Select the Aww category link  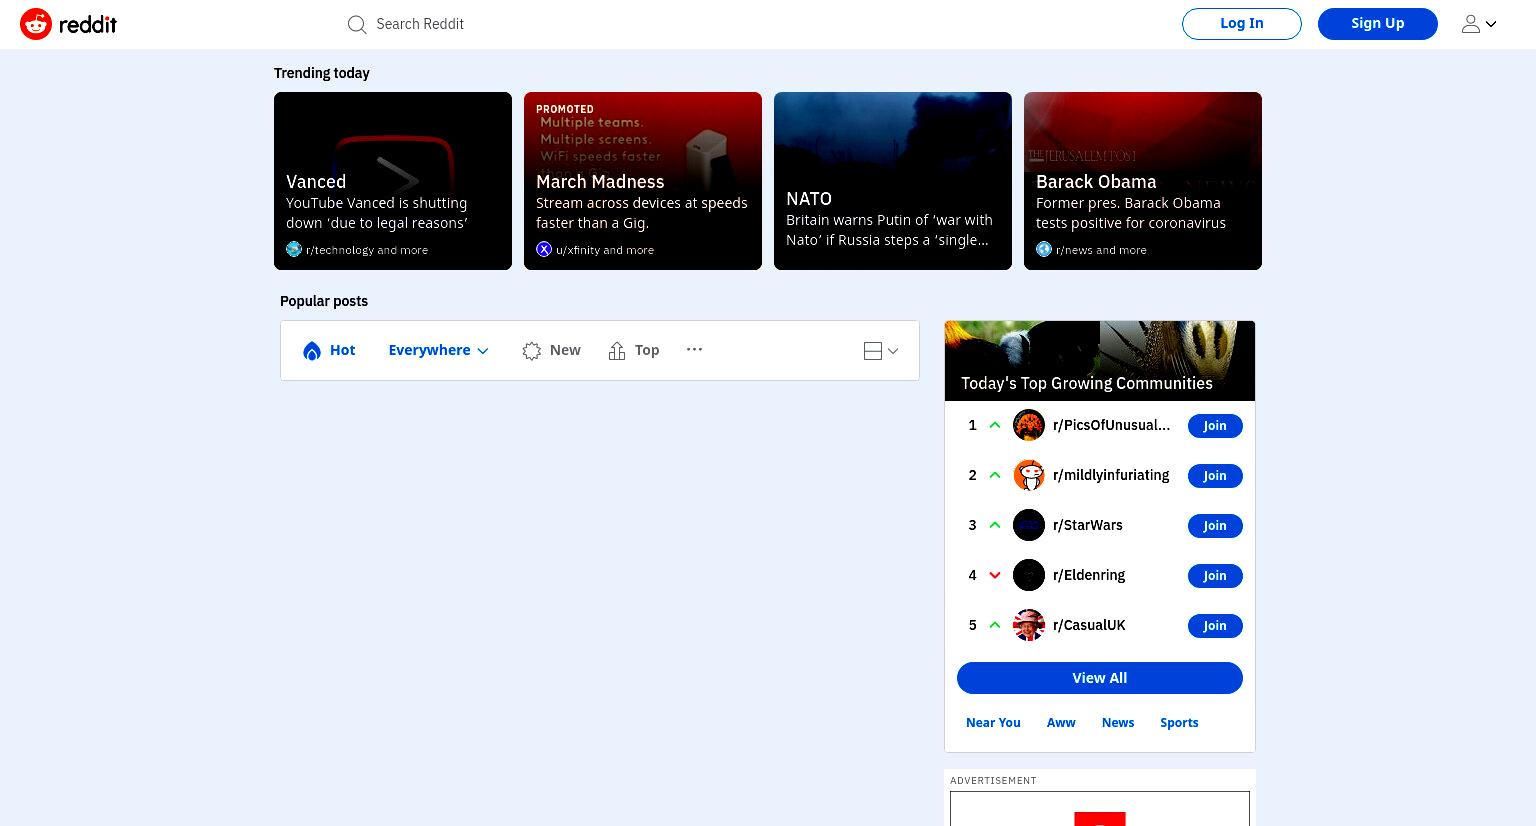[1061, 723]
